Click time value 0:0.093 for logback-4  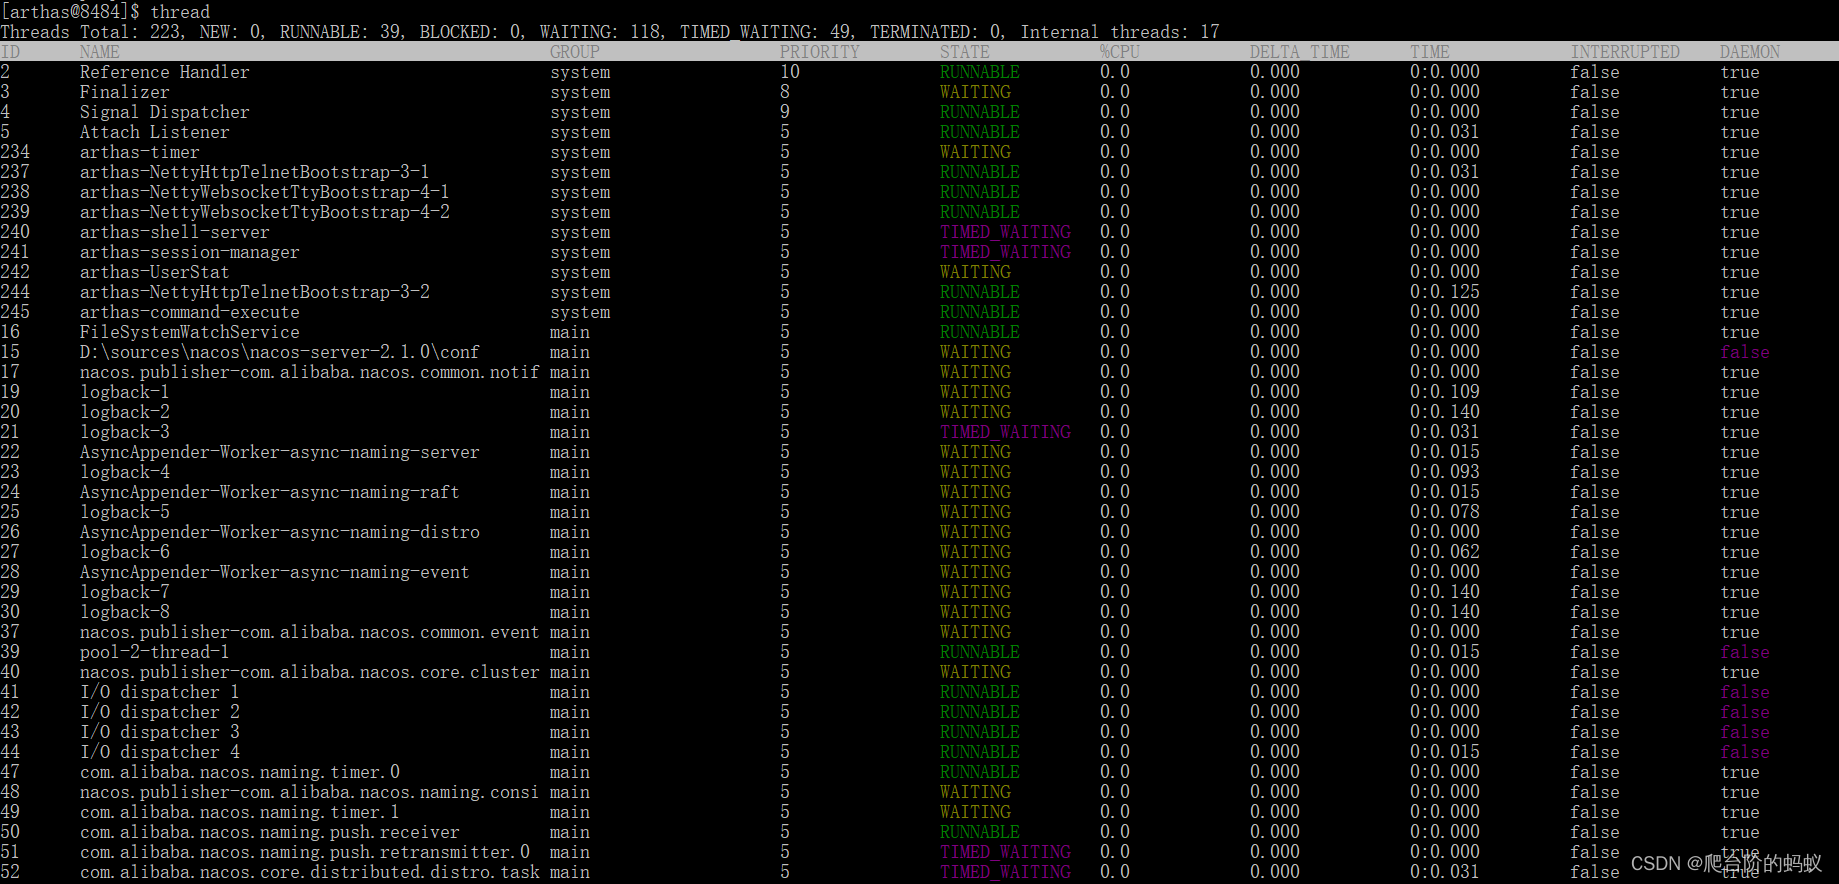[x=1445, y=472]
